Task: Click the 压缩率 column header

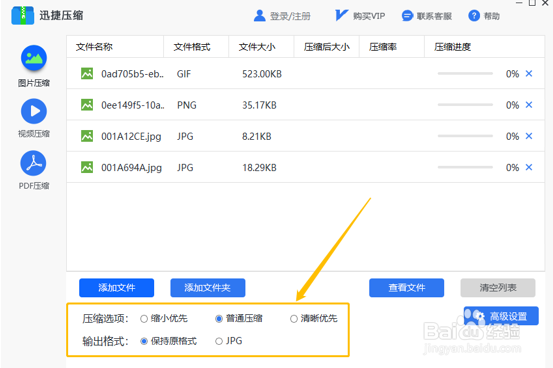Action: (383, 47)
